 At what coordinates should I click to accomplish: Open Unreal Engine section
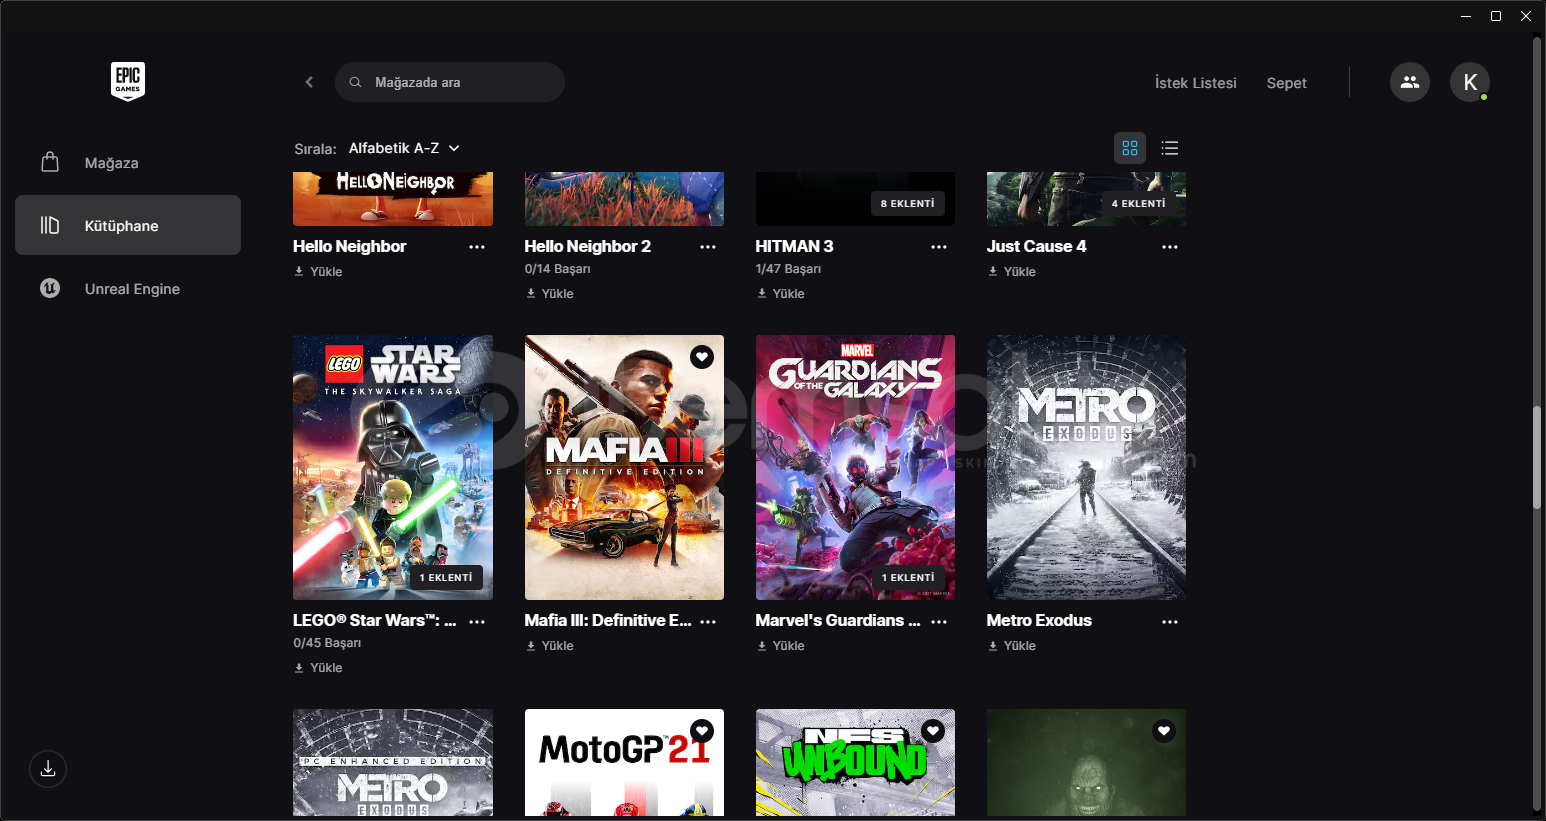[x=128, y=289]
